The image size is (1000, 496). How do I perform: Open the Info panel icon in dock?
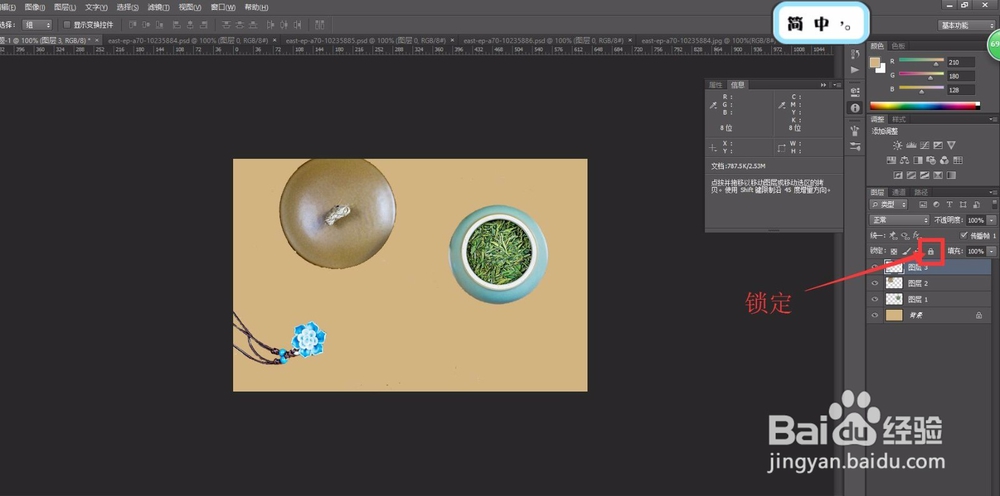click(855, 108)
